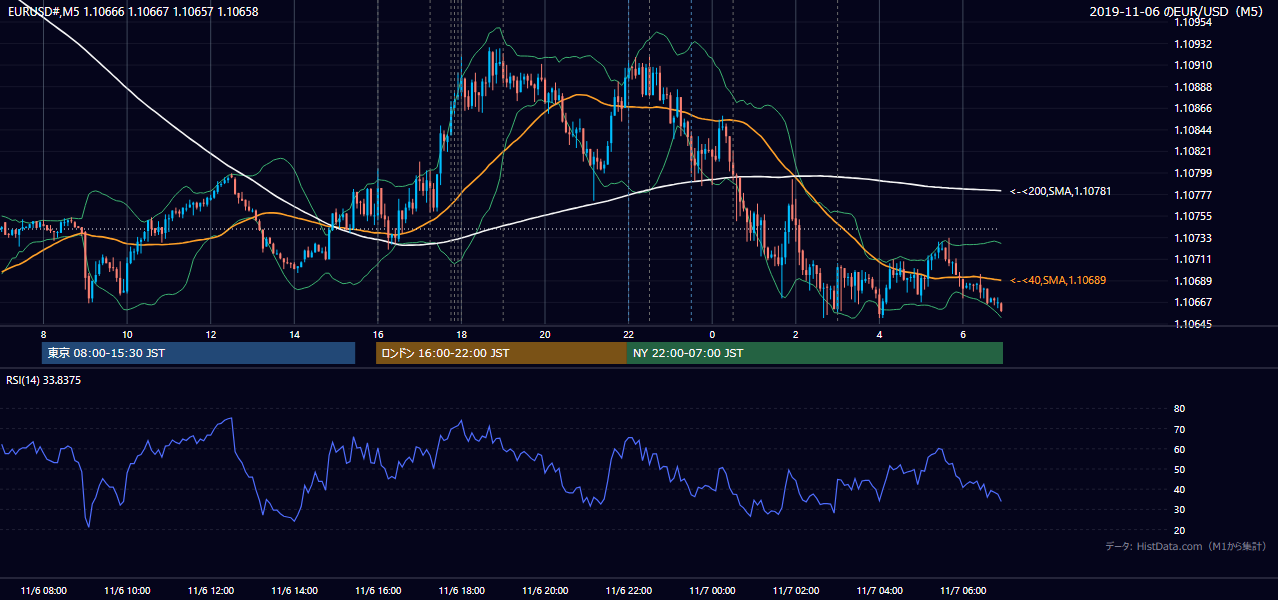Click hour tick 0 under price chart

pyautogui.click(x=712, y=334)
